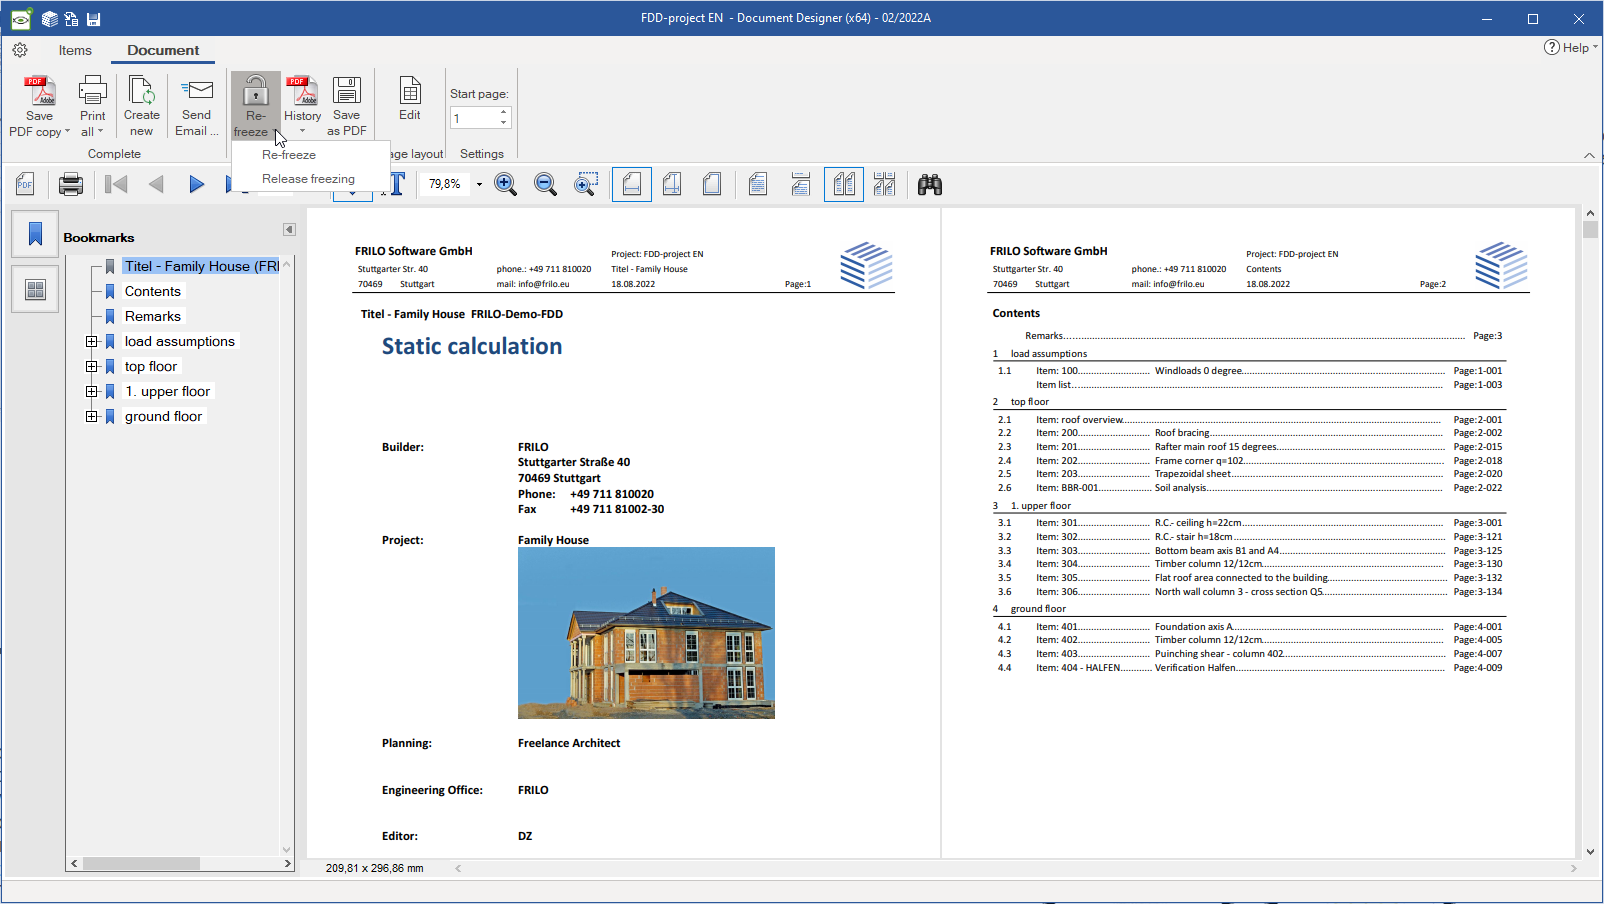Collapse the Bookmarks panel with the arrow
1604x904 pixels.
click(x=289, y=229)
